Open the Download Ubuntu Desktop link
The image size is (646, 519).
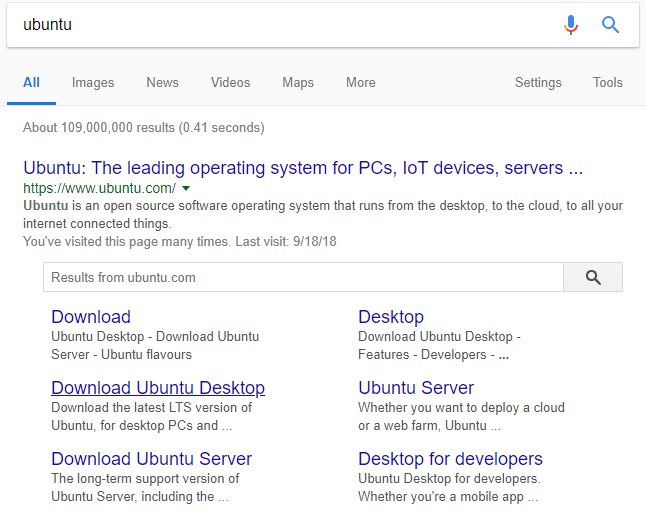(x=158, y=388)
